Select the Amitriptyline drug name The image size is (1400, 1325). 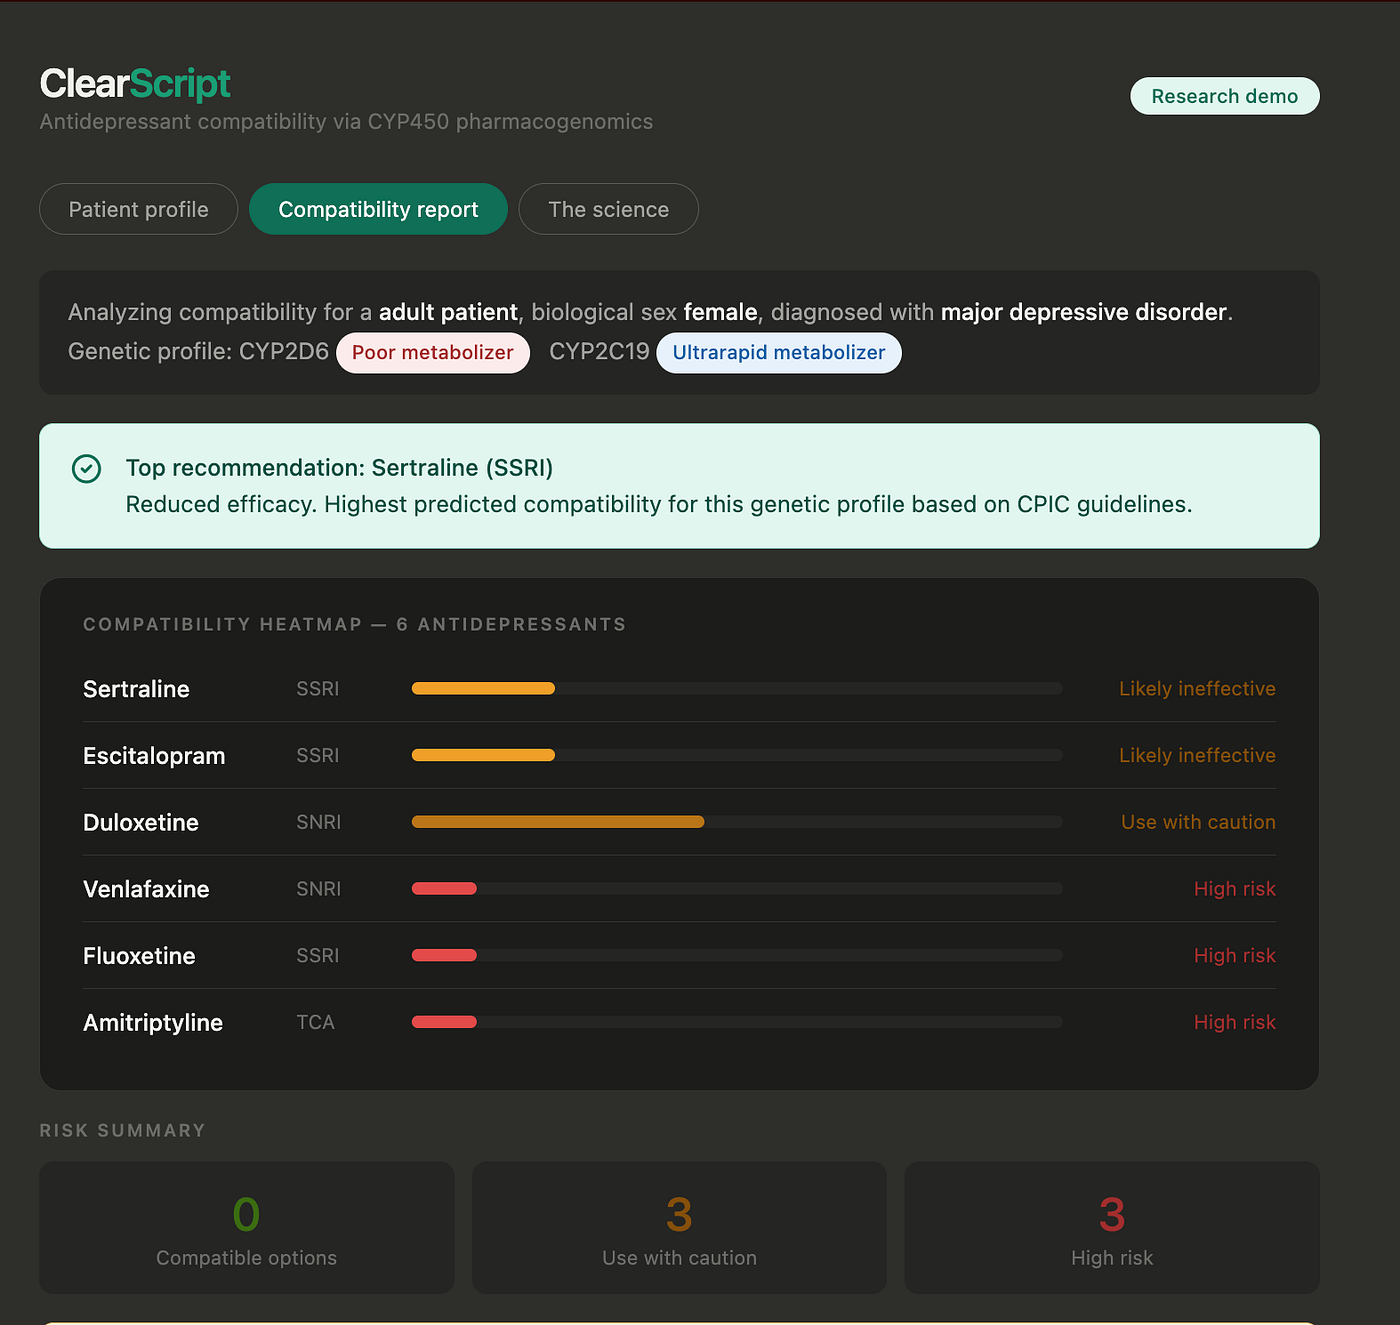click(x=153, y=1023)
